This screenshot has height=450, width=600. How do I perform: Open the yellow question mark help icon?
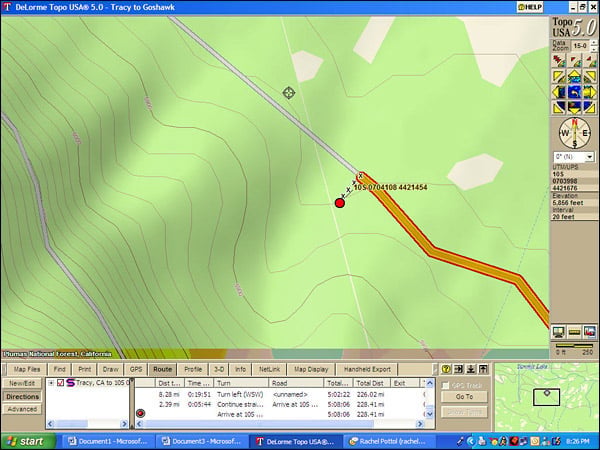coord(446,369)
